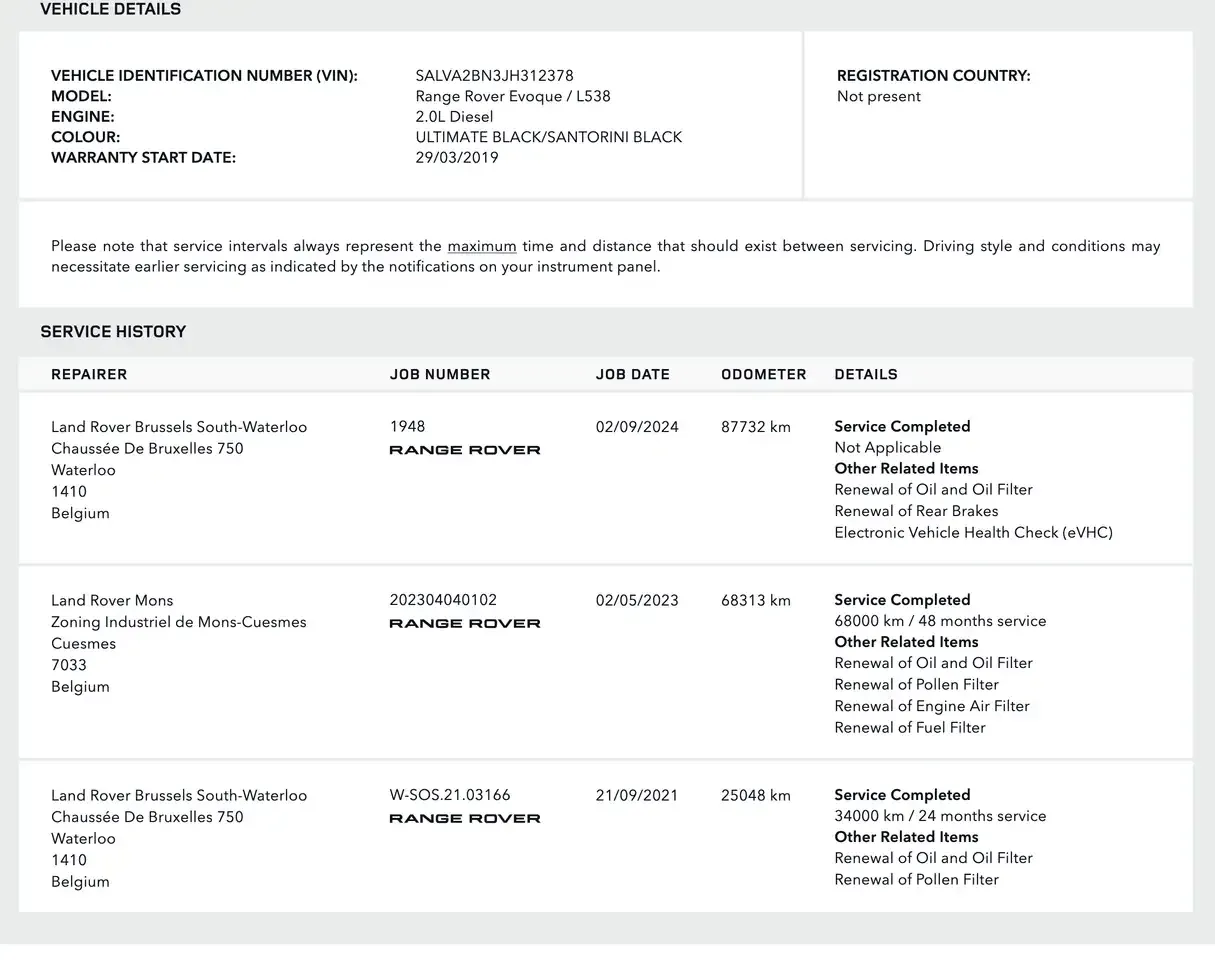1215x960 pixels.
Task: Select engine value 2.0L Diesel
Action: pyautogui.click(x=454, y=117)
